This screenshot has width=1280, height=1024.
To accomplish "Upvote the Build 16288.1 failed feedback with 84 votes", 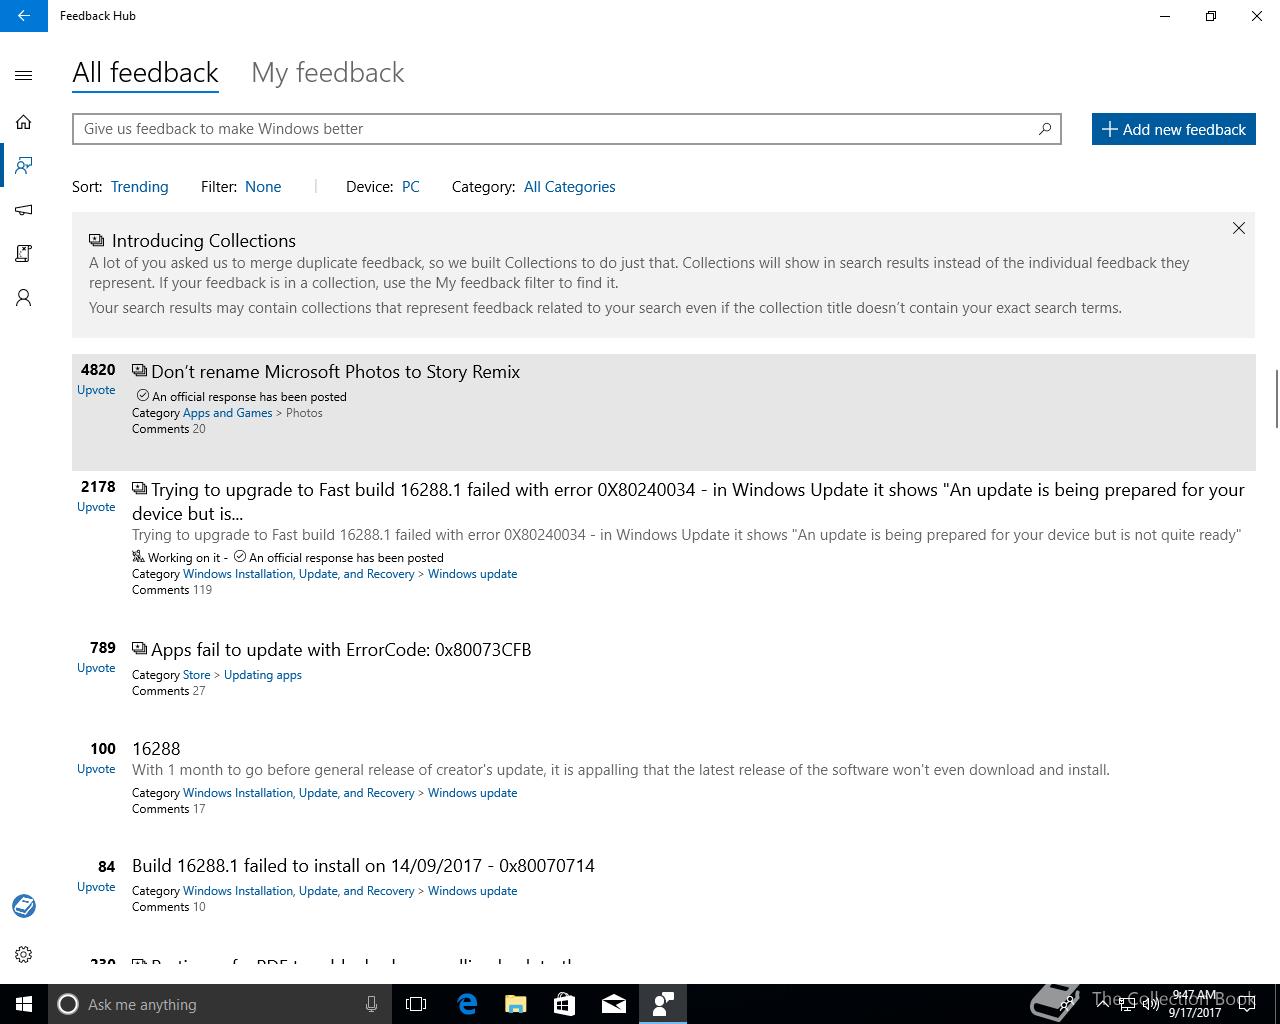I will coord(96,887).
